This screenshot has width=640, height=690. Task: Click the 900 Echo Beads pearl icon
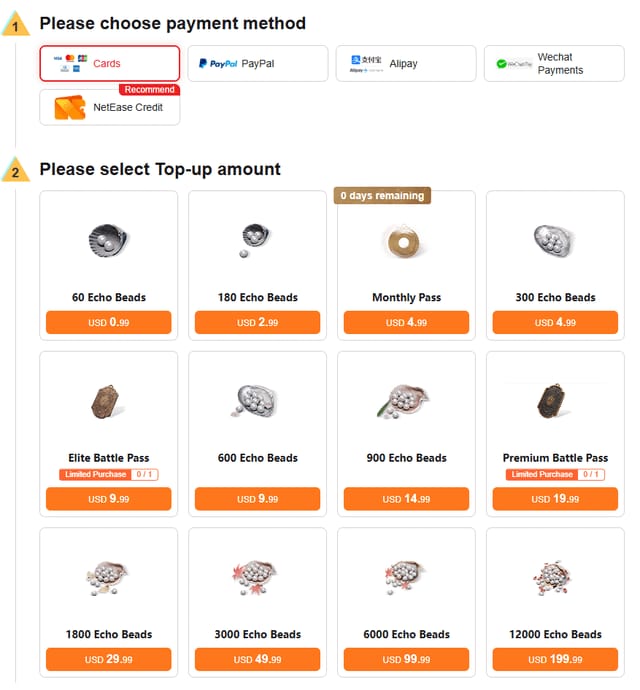tap(406, 400)
